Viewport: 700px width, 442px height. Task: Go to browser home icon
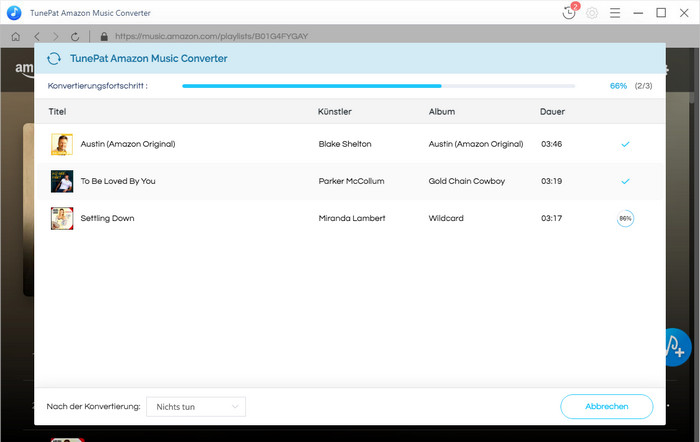[16, 37]
